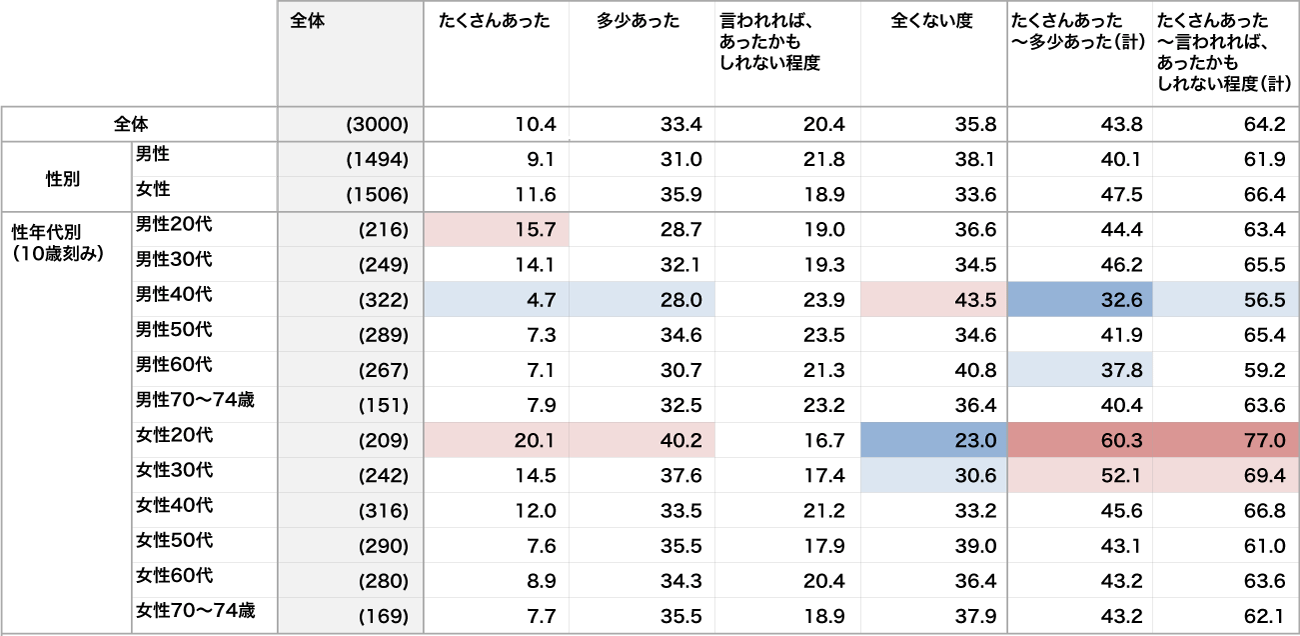
Task: Select the 多少あった column header
Action: pyautogui.click(x=638, y=21)
